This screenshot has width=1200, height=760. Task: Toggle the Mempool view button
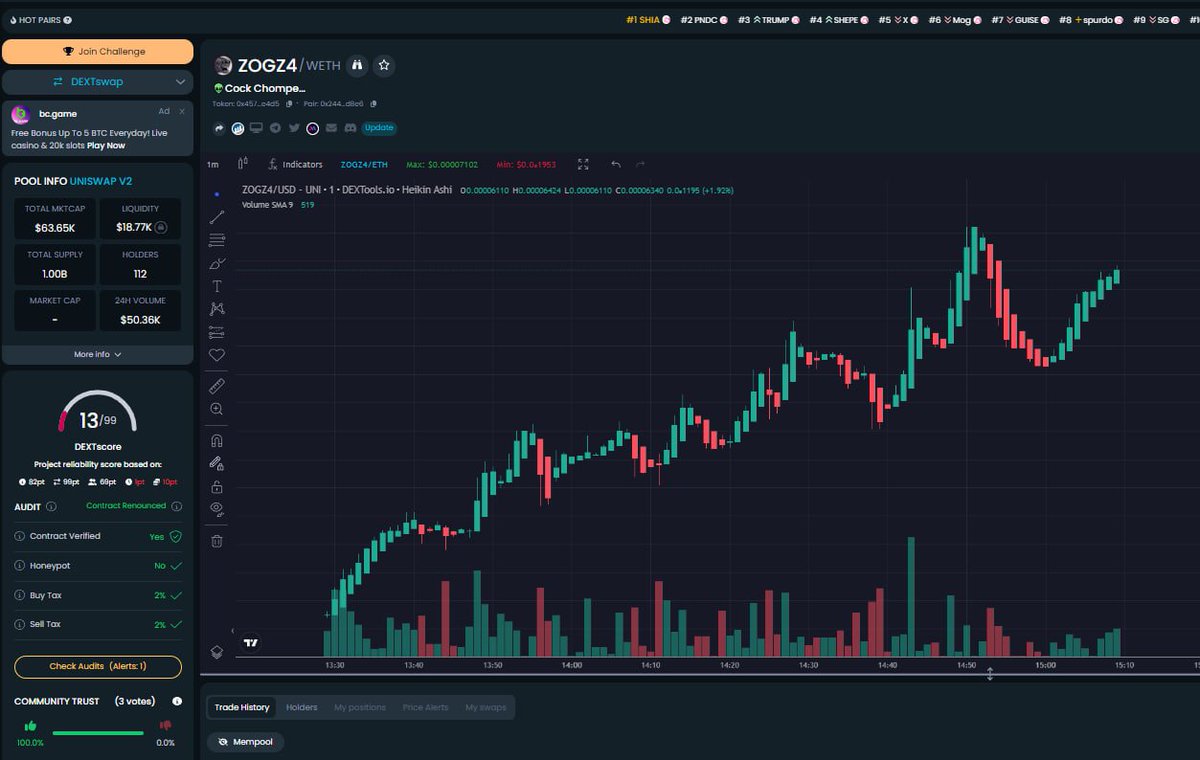(246, 742)
